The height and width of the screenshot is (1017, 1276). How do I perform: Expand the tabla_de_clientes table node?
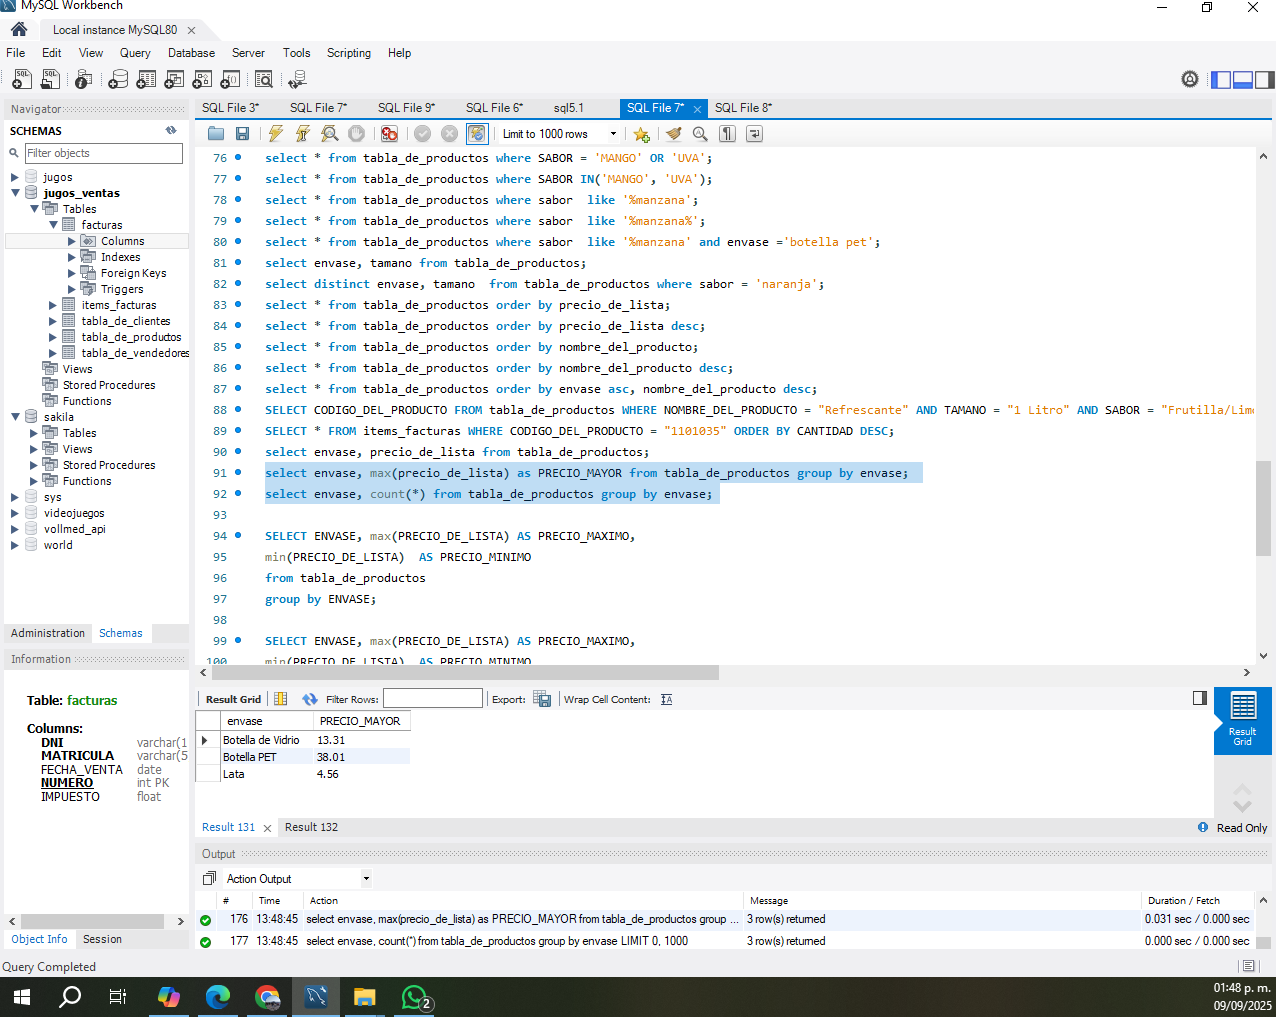pos(53,321)
